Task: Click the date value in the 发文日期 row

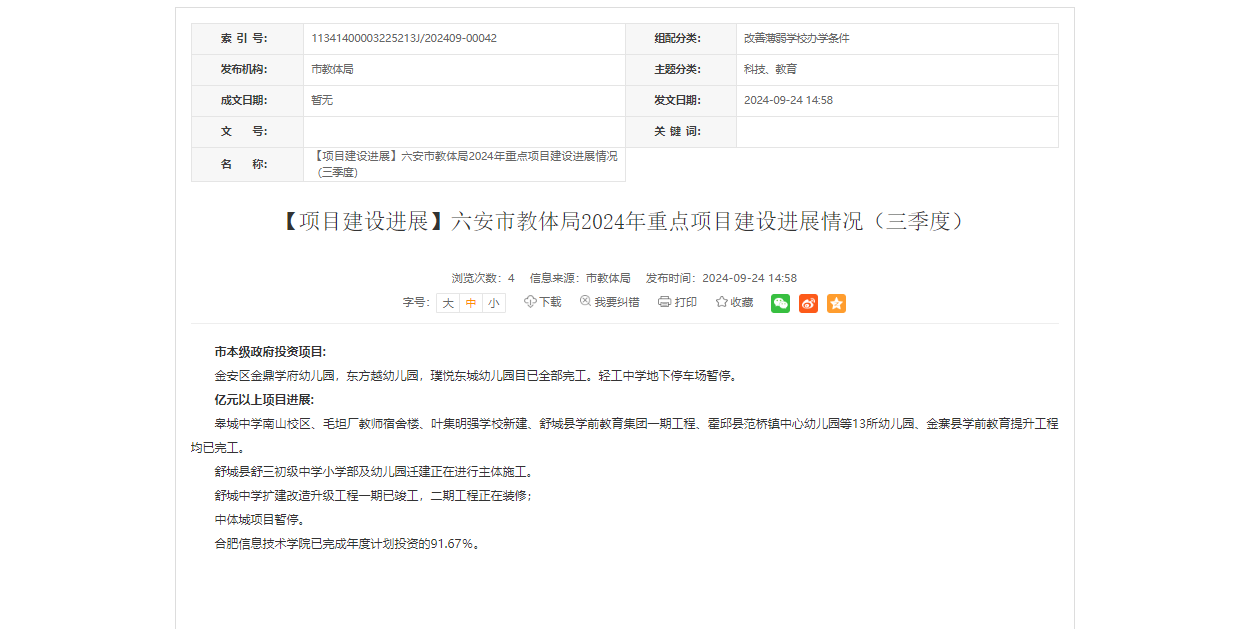Action: [788, 101]
